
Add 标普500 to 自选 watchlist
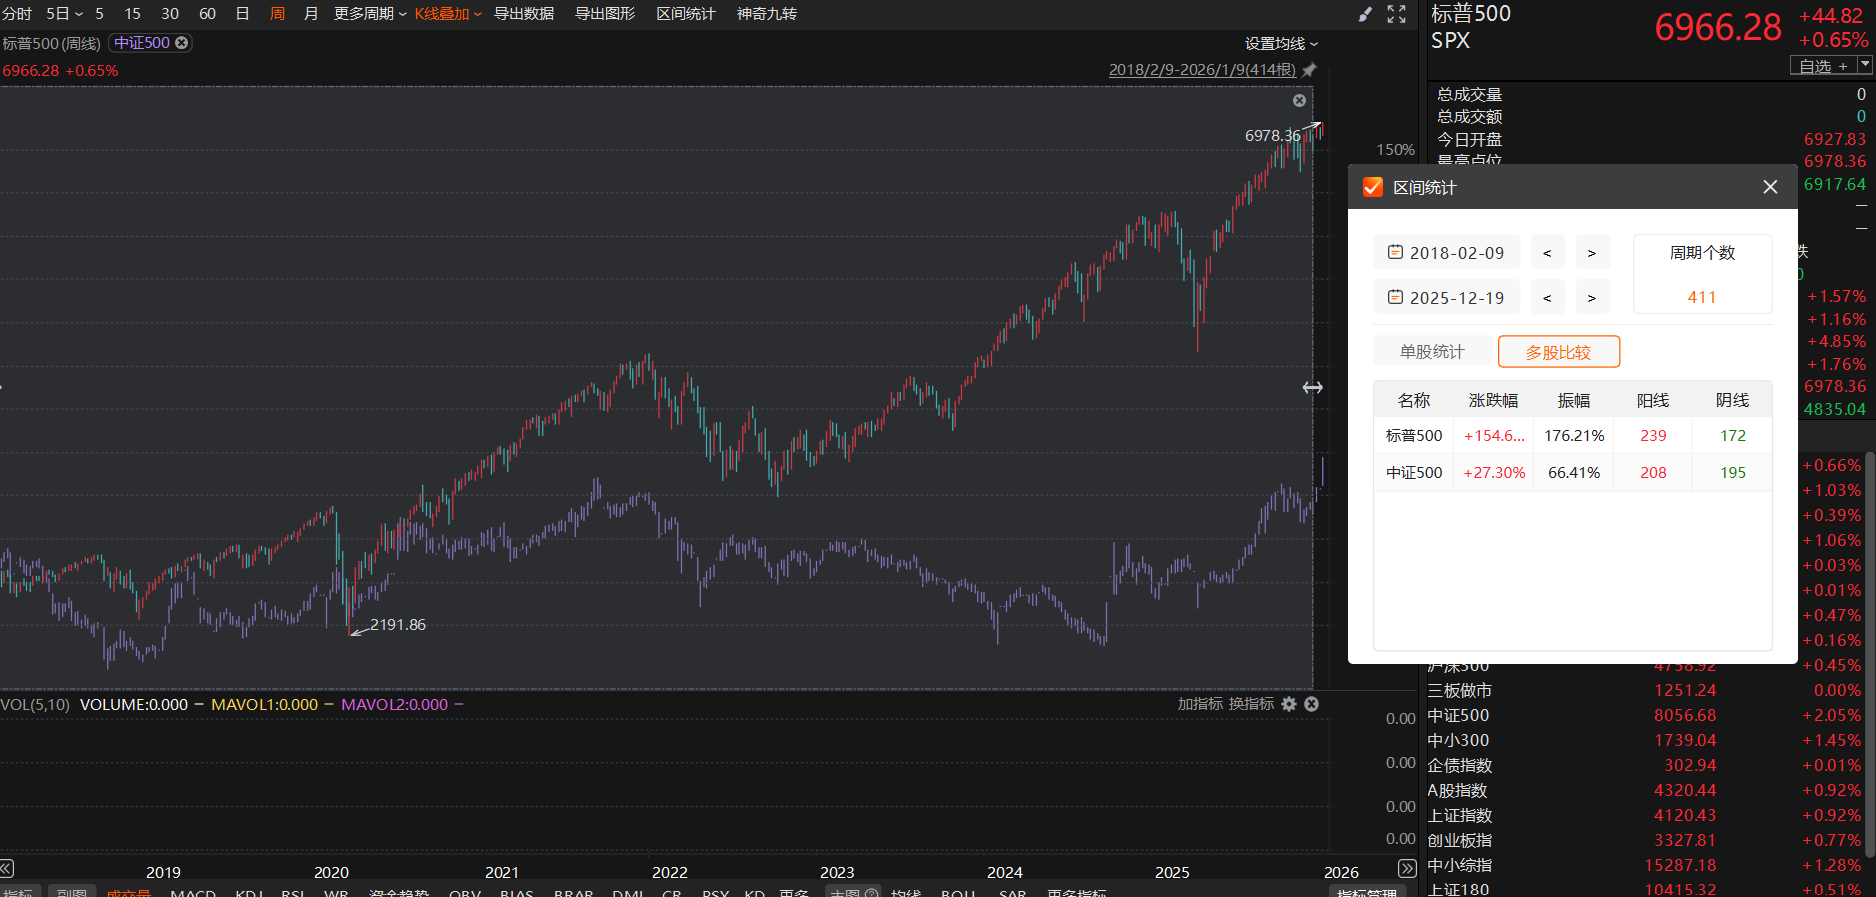click(1823, 65)
